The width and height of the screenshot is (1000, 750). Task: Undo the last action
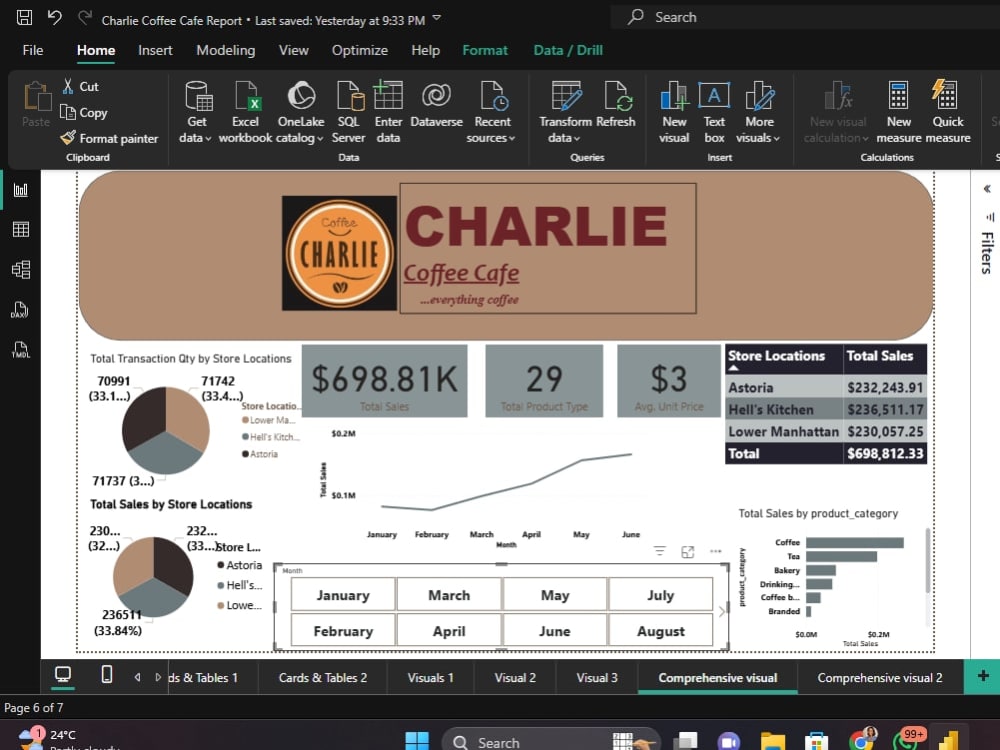55,17
